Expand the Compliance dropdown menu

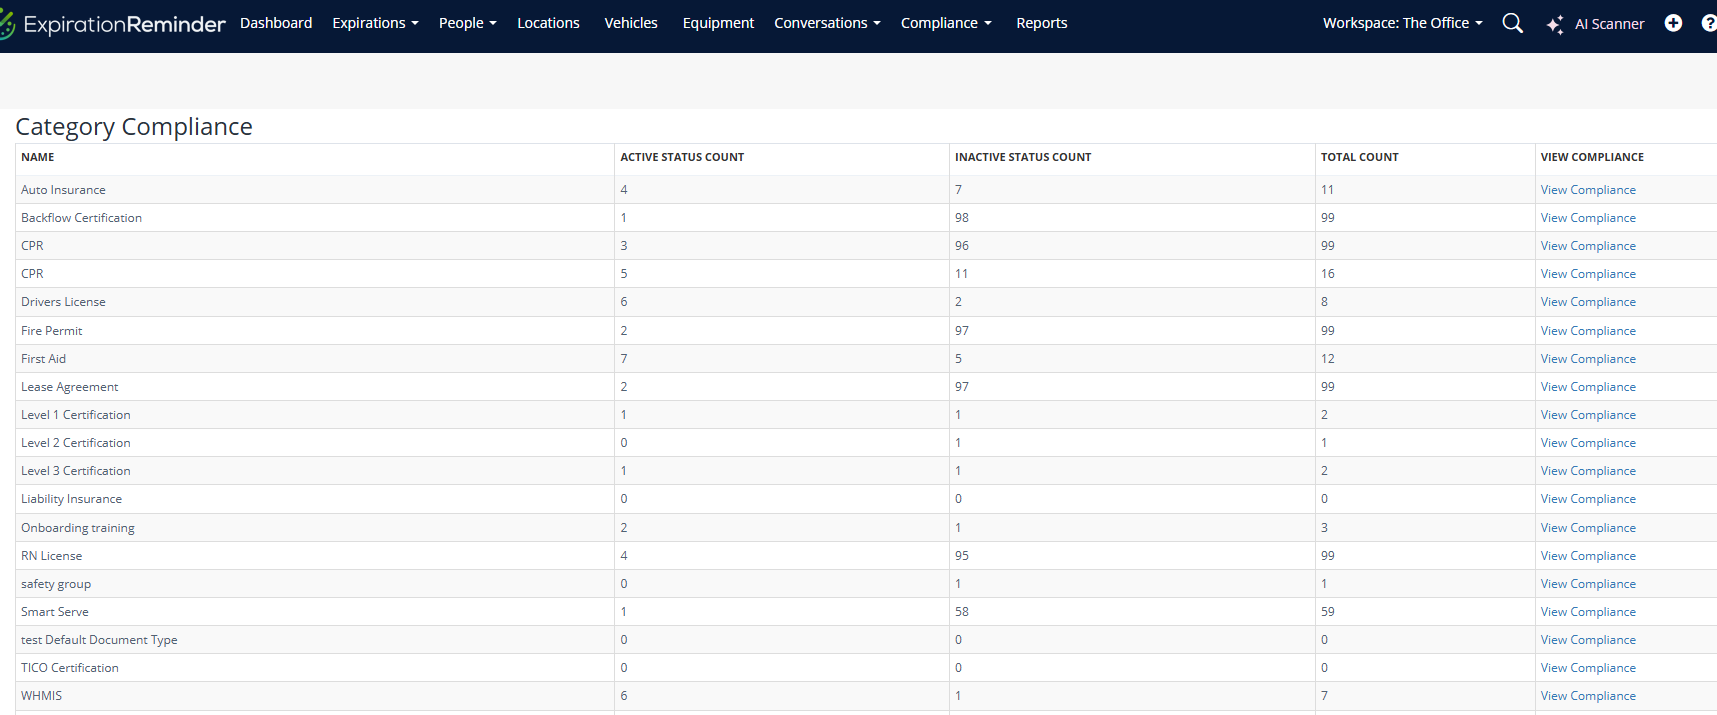click(x=945, y=23)
